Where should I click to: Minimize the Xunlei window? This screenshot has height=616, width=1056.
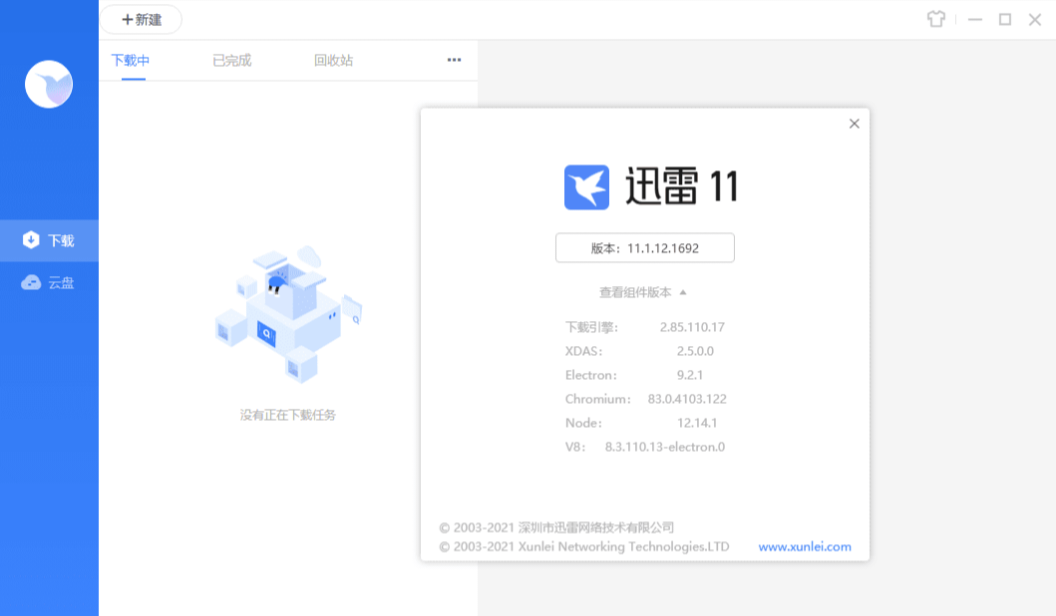pyautogui.click(x=975, y=20)
